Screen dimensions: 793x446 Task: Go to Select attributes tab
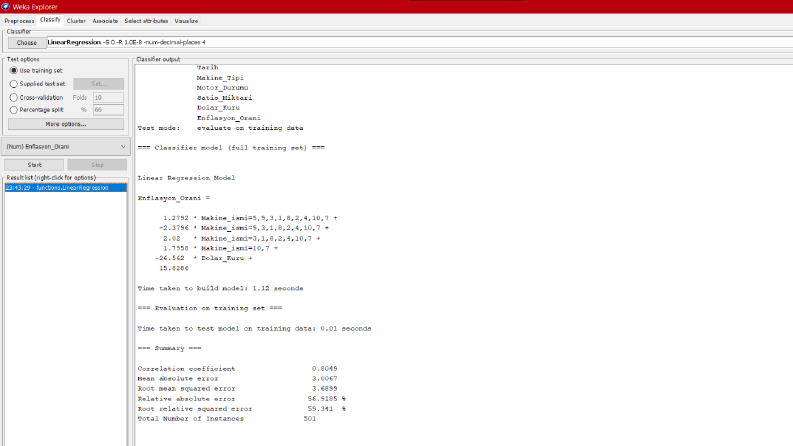[x=146, y=21]
